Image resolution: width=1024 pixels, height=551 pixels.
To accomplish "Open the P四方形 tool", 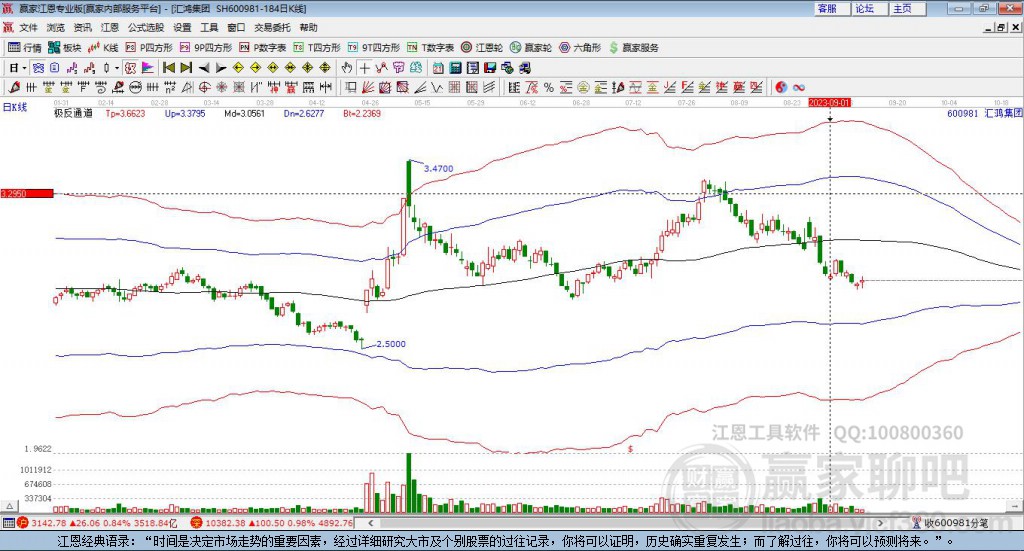I will (x=149, y=48).
